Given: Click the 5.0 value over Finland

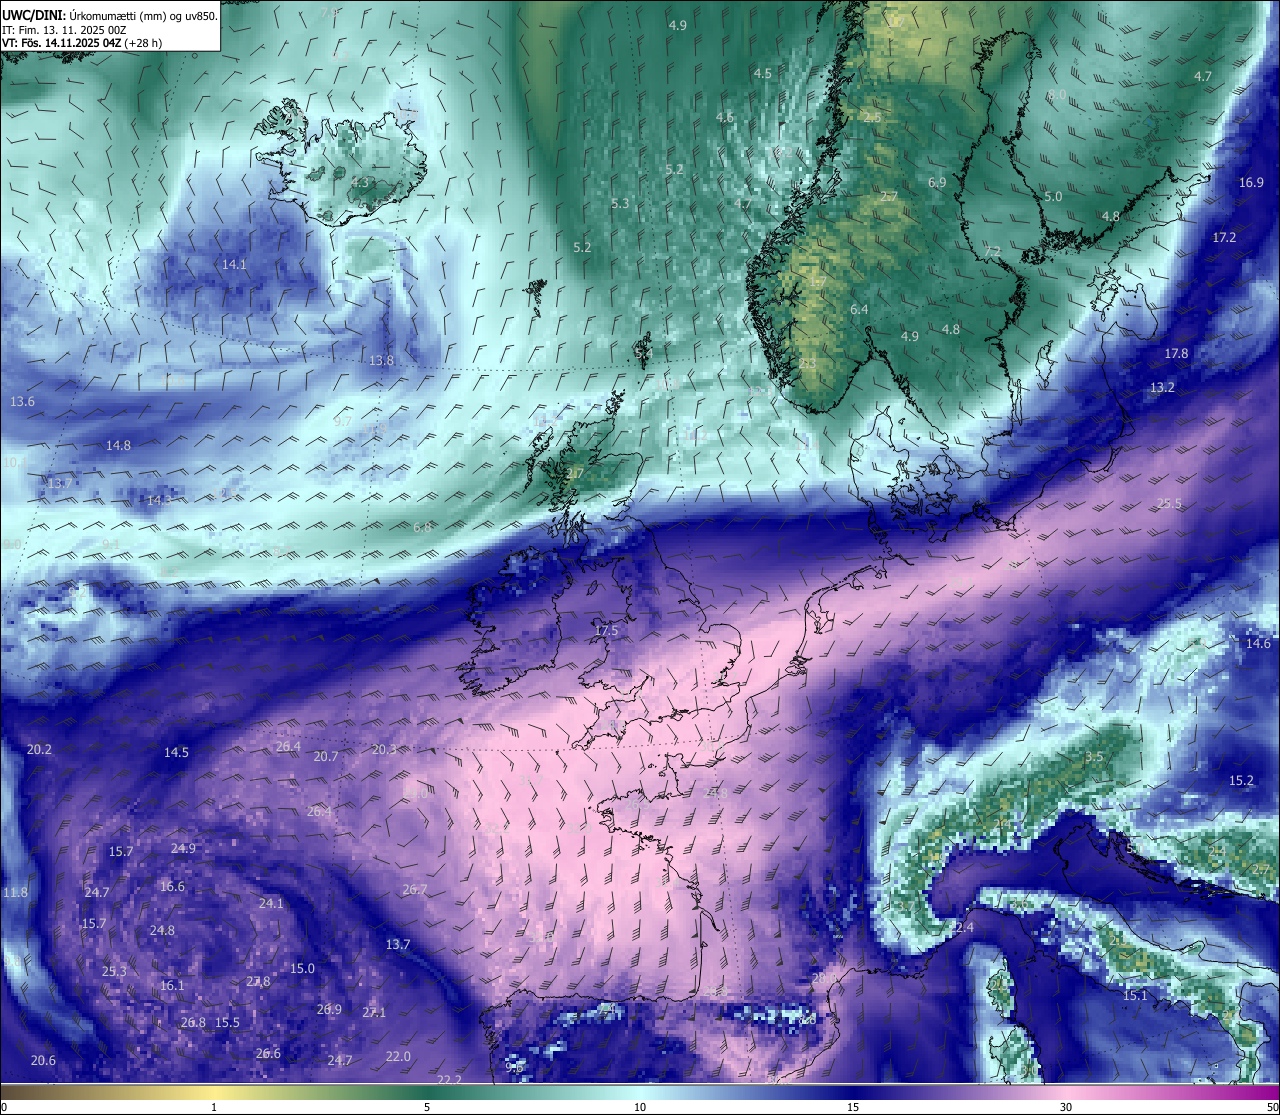Looking at the screenshot, I should (x=1053, y=197).
